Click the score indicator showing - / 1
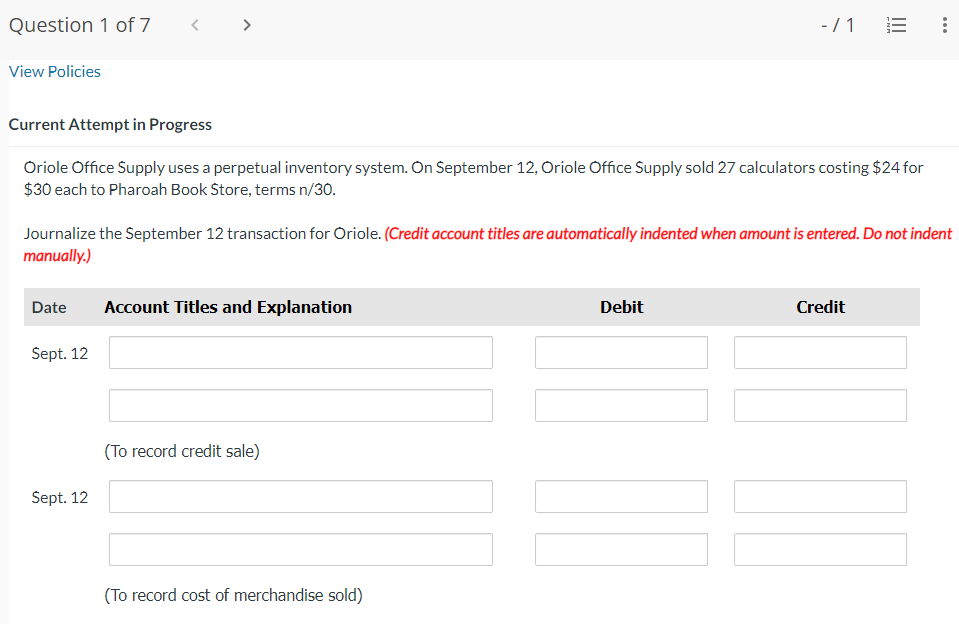The image size is (959, 624). [838, 25]
